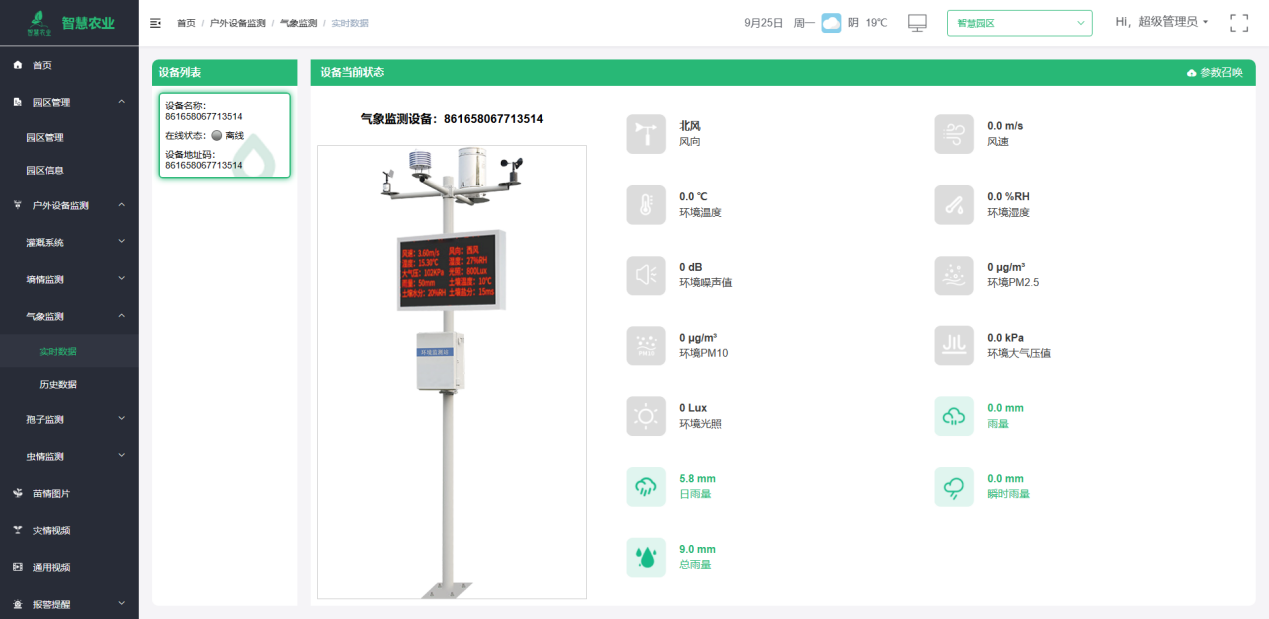Click the 环境PM10 icon
This screenshot has height=619, width=1269.
pos(646,345)
